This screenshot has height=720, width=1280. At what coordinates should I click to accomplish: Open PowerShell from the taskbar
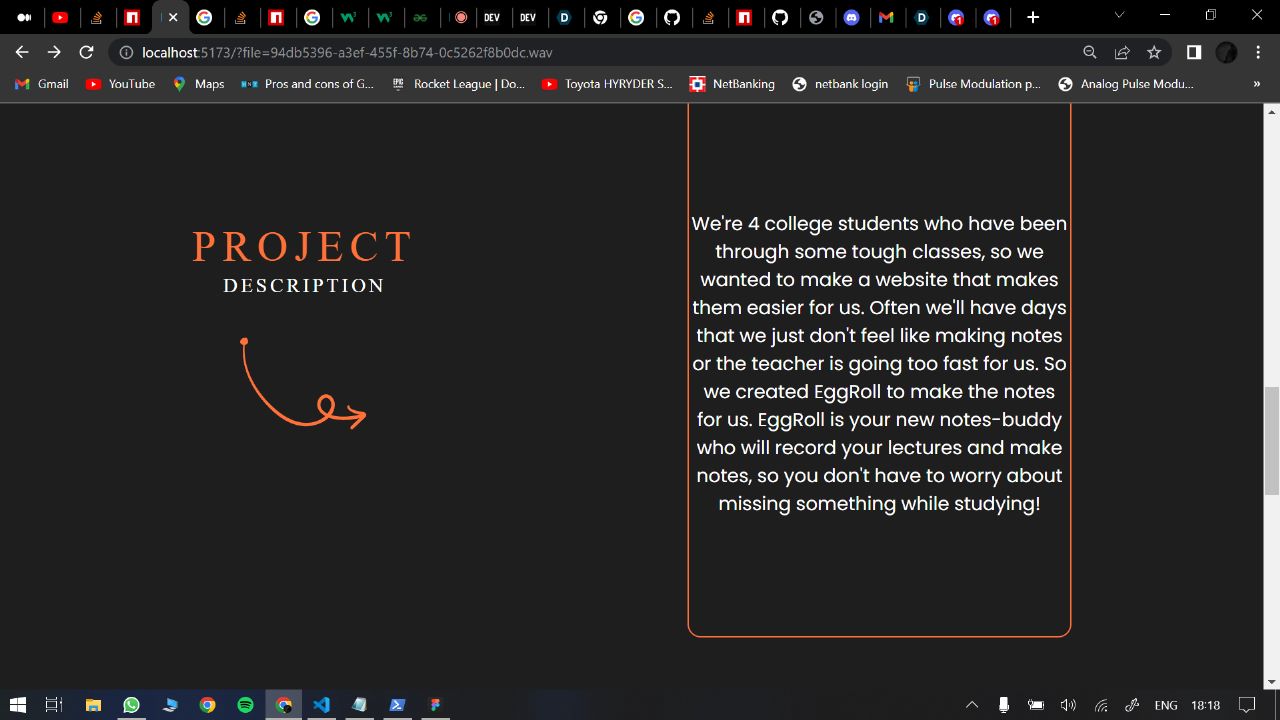pos(397,705)
